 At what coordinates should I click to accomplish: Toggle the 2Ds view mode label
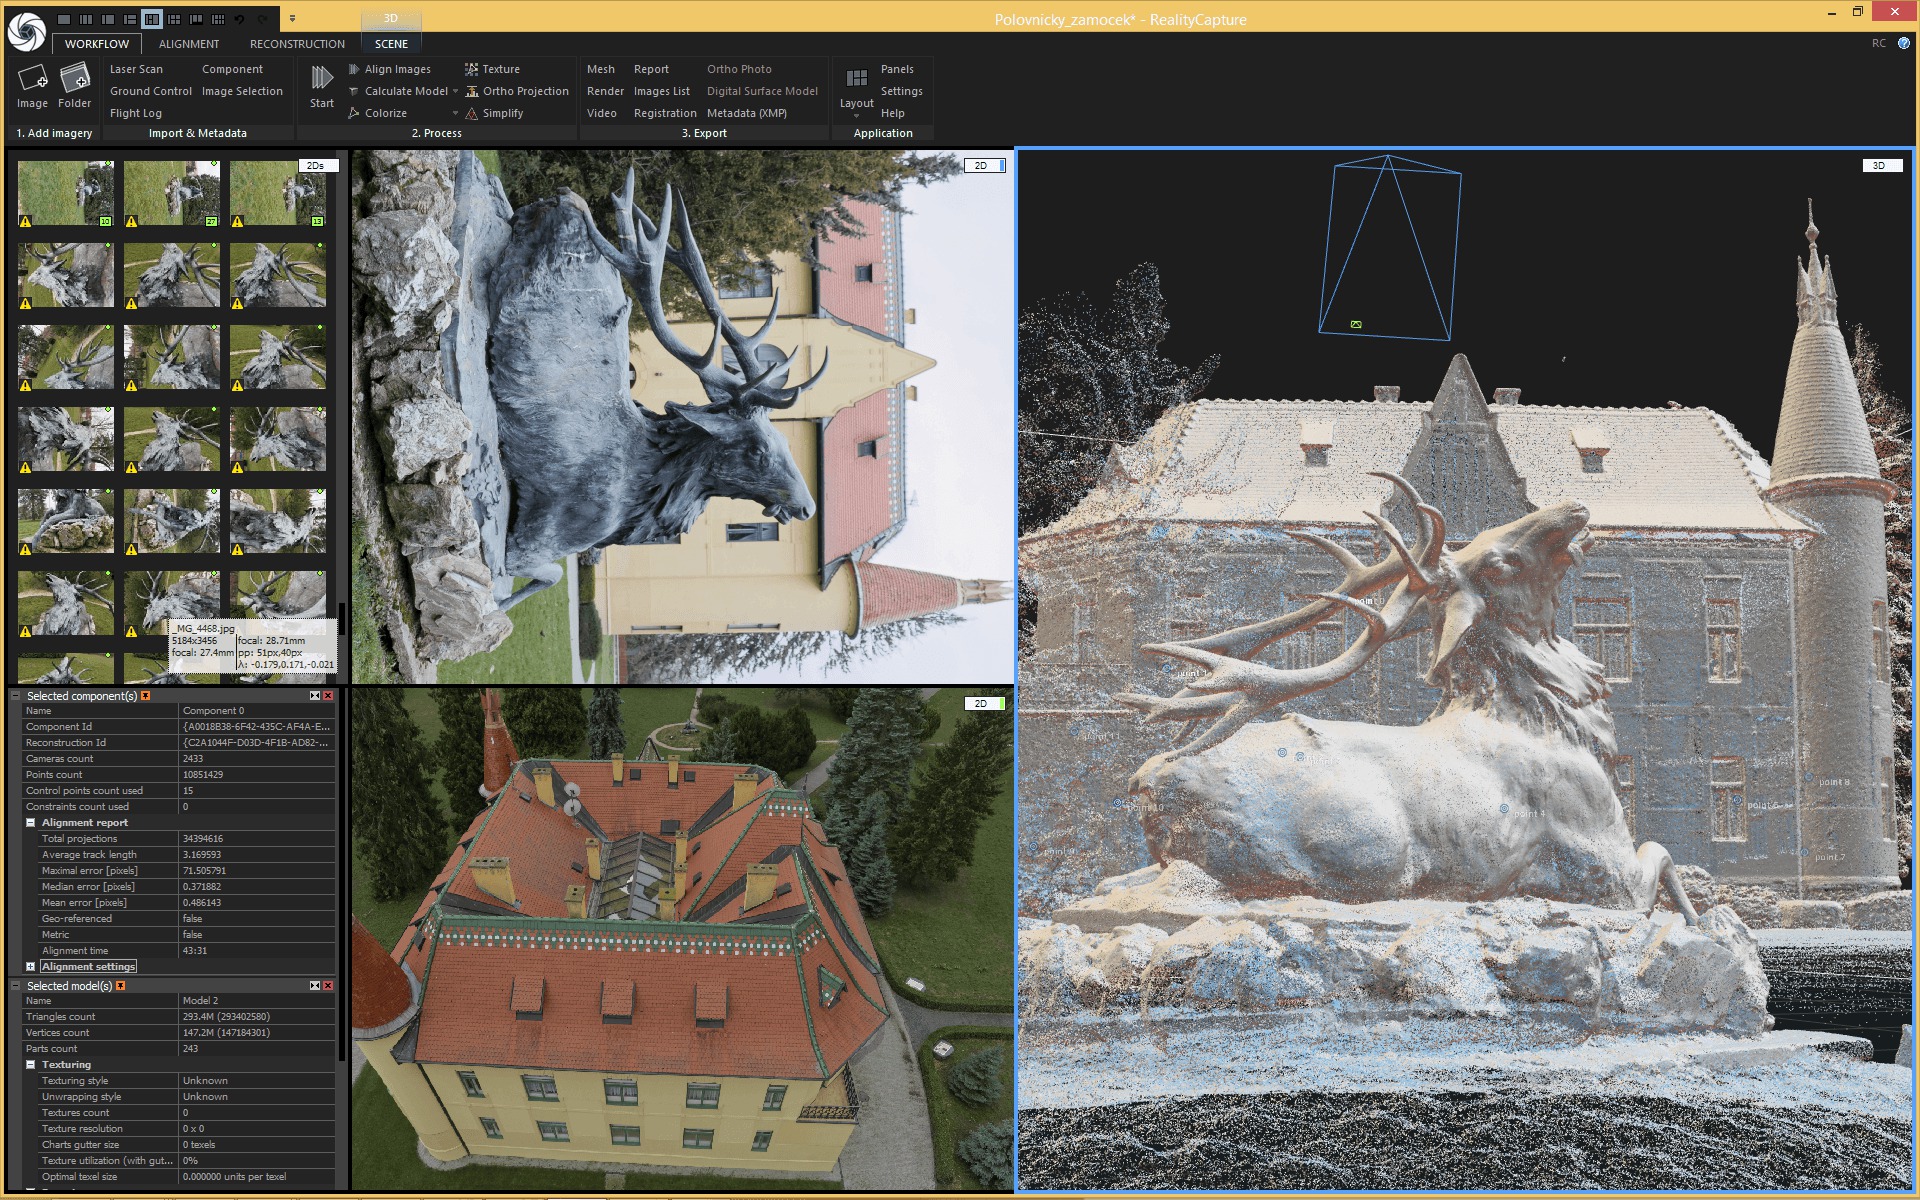(316, 166)
